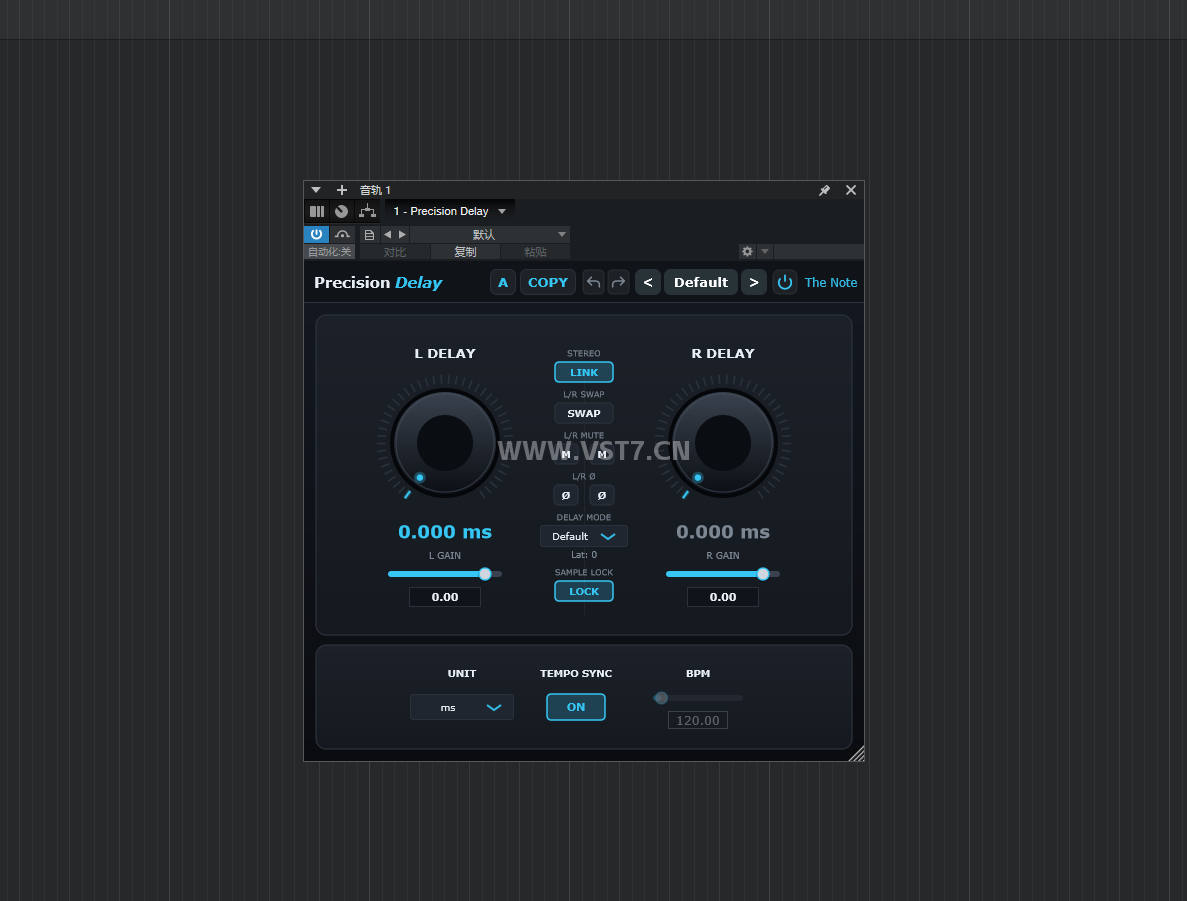Image resolution: width=1187 pixels, height=901 pixels.
Task: Go to next preset with right triangle
Action: pyautogui.click(x=403, y=235)
